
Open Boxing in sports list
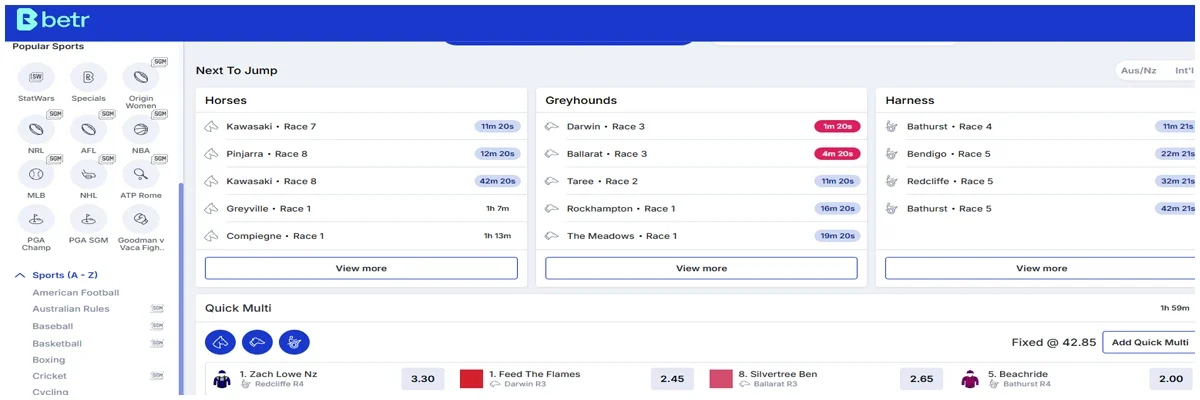pyautogui.click(x=49, y=360)
